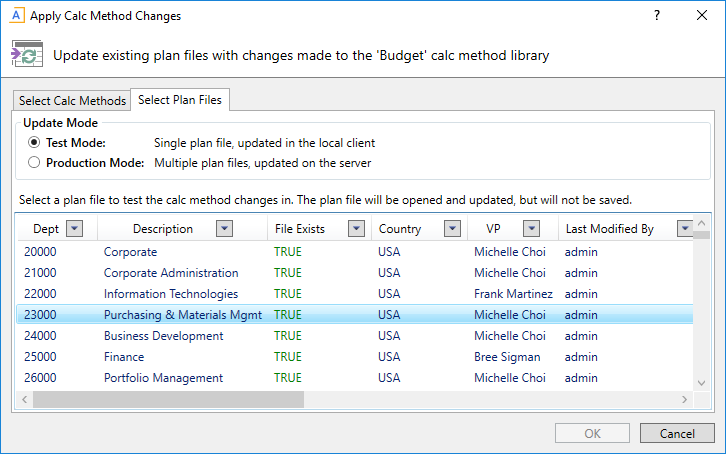
Task: Open the VP column filter dropdown
Action: (531, 229)
